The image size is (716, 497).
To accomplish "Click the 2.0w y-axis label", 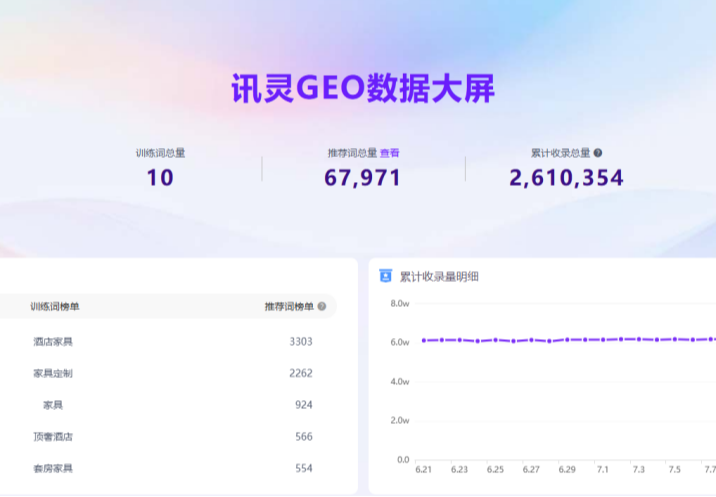I will click(400, 420).
